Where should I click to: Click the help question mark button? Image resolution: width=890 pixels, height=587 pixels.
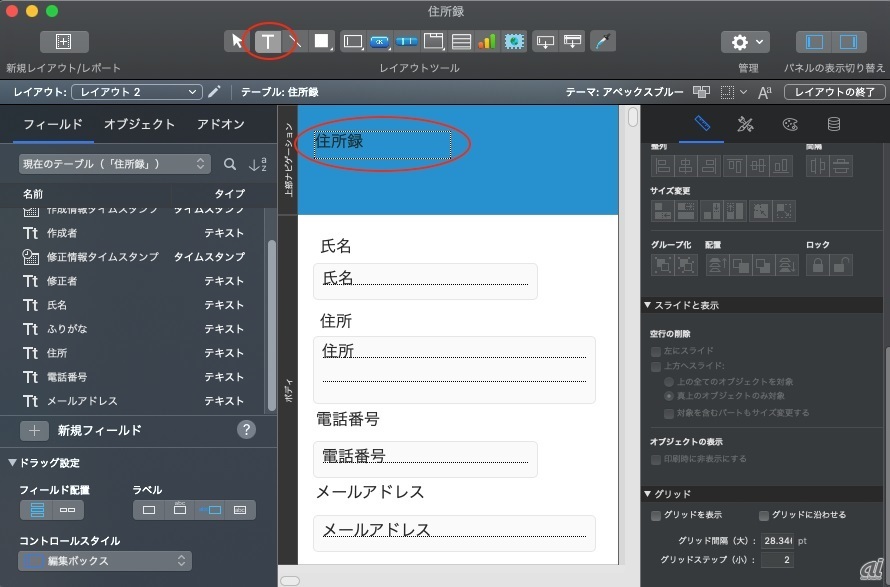tap(247, 430)
